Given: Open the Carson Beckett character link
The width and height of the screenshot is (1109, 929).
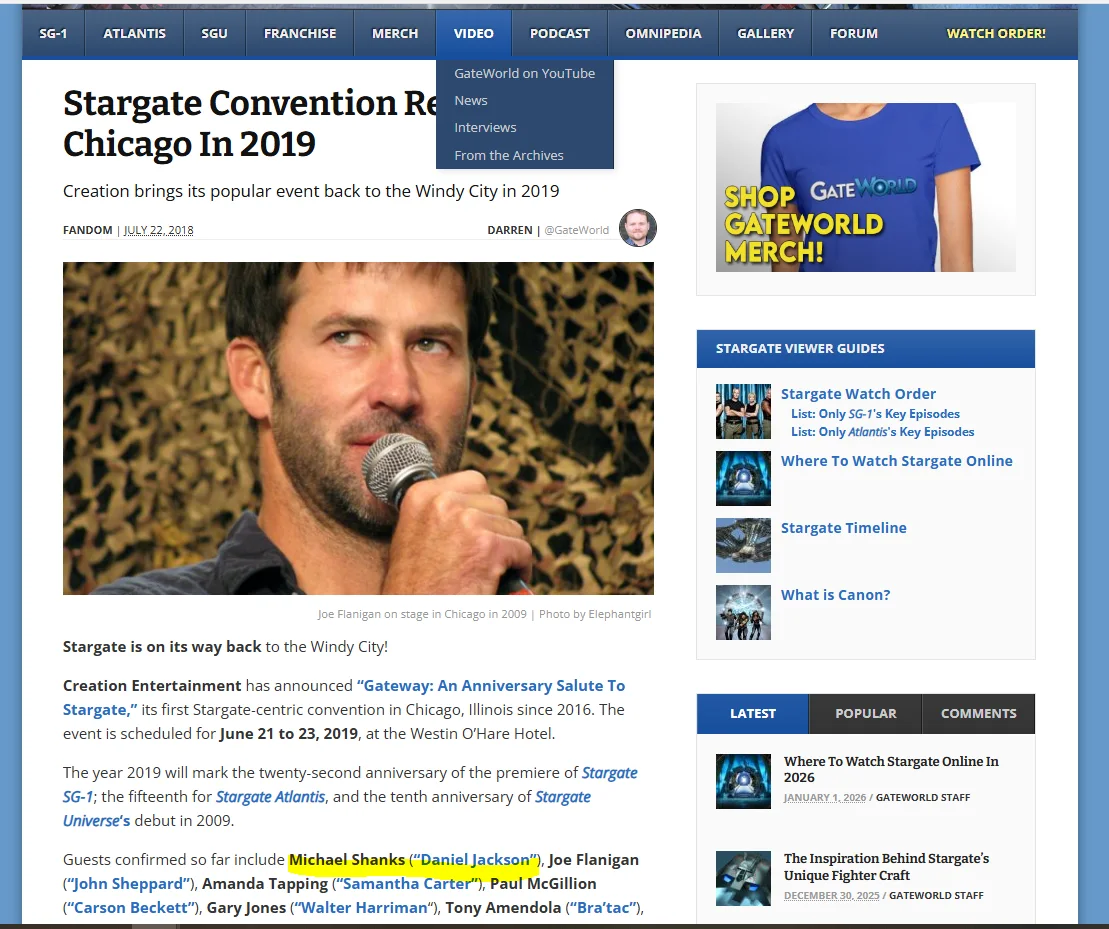Looking at the screenshot, I should (x=131, y=908).
